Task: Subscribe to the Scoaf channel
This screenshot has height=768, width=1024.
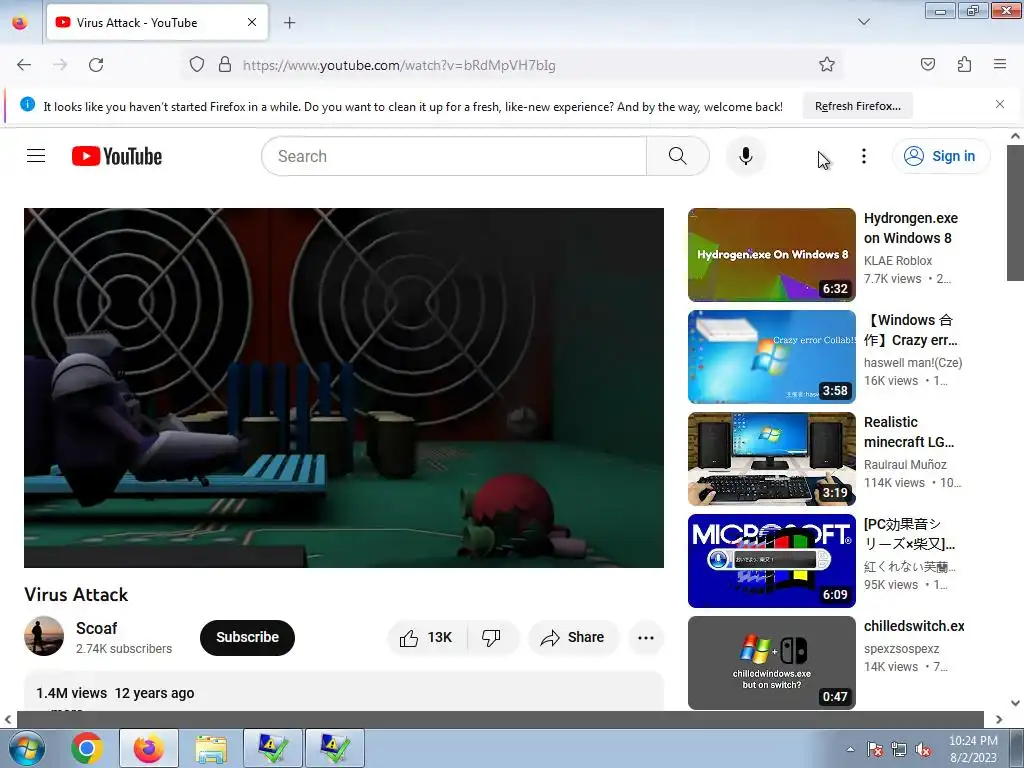Action: click(x=248, y=637)
